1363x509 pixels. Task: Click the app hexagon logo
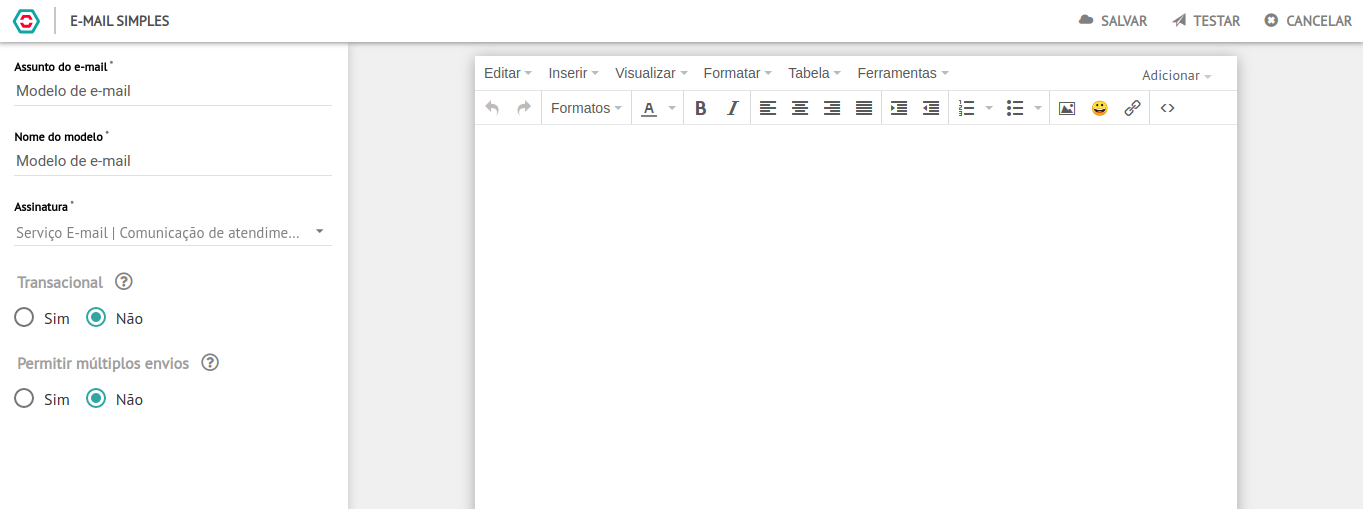tap(26, 20)
